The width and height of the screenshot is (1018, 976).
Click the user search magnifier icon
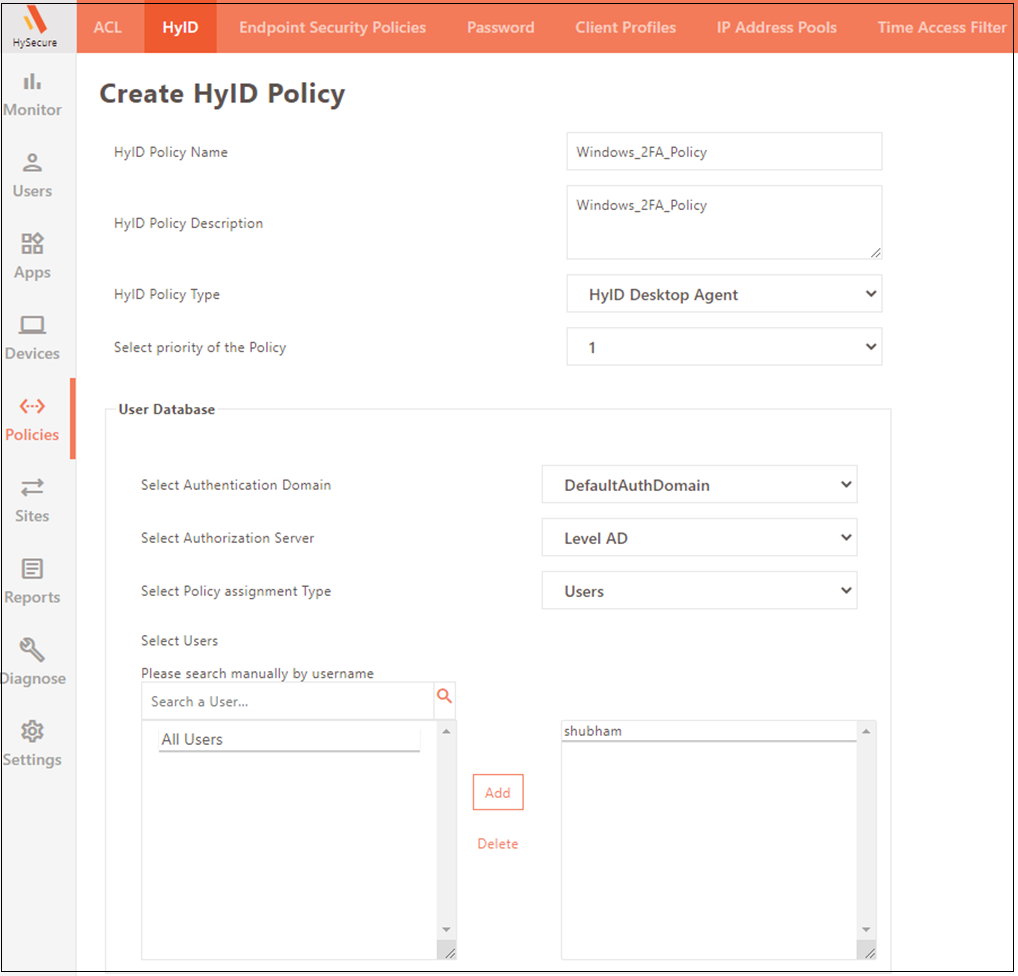[x=445, y=696]
